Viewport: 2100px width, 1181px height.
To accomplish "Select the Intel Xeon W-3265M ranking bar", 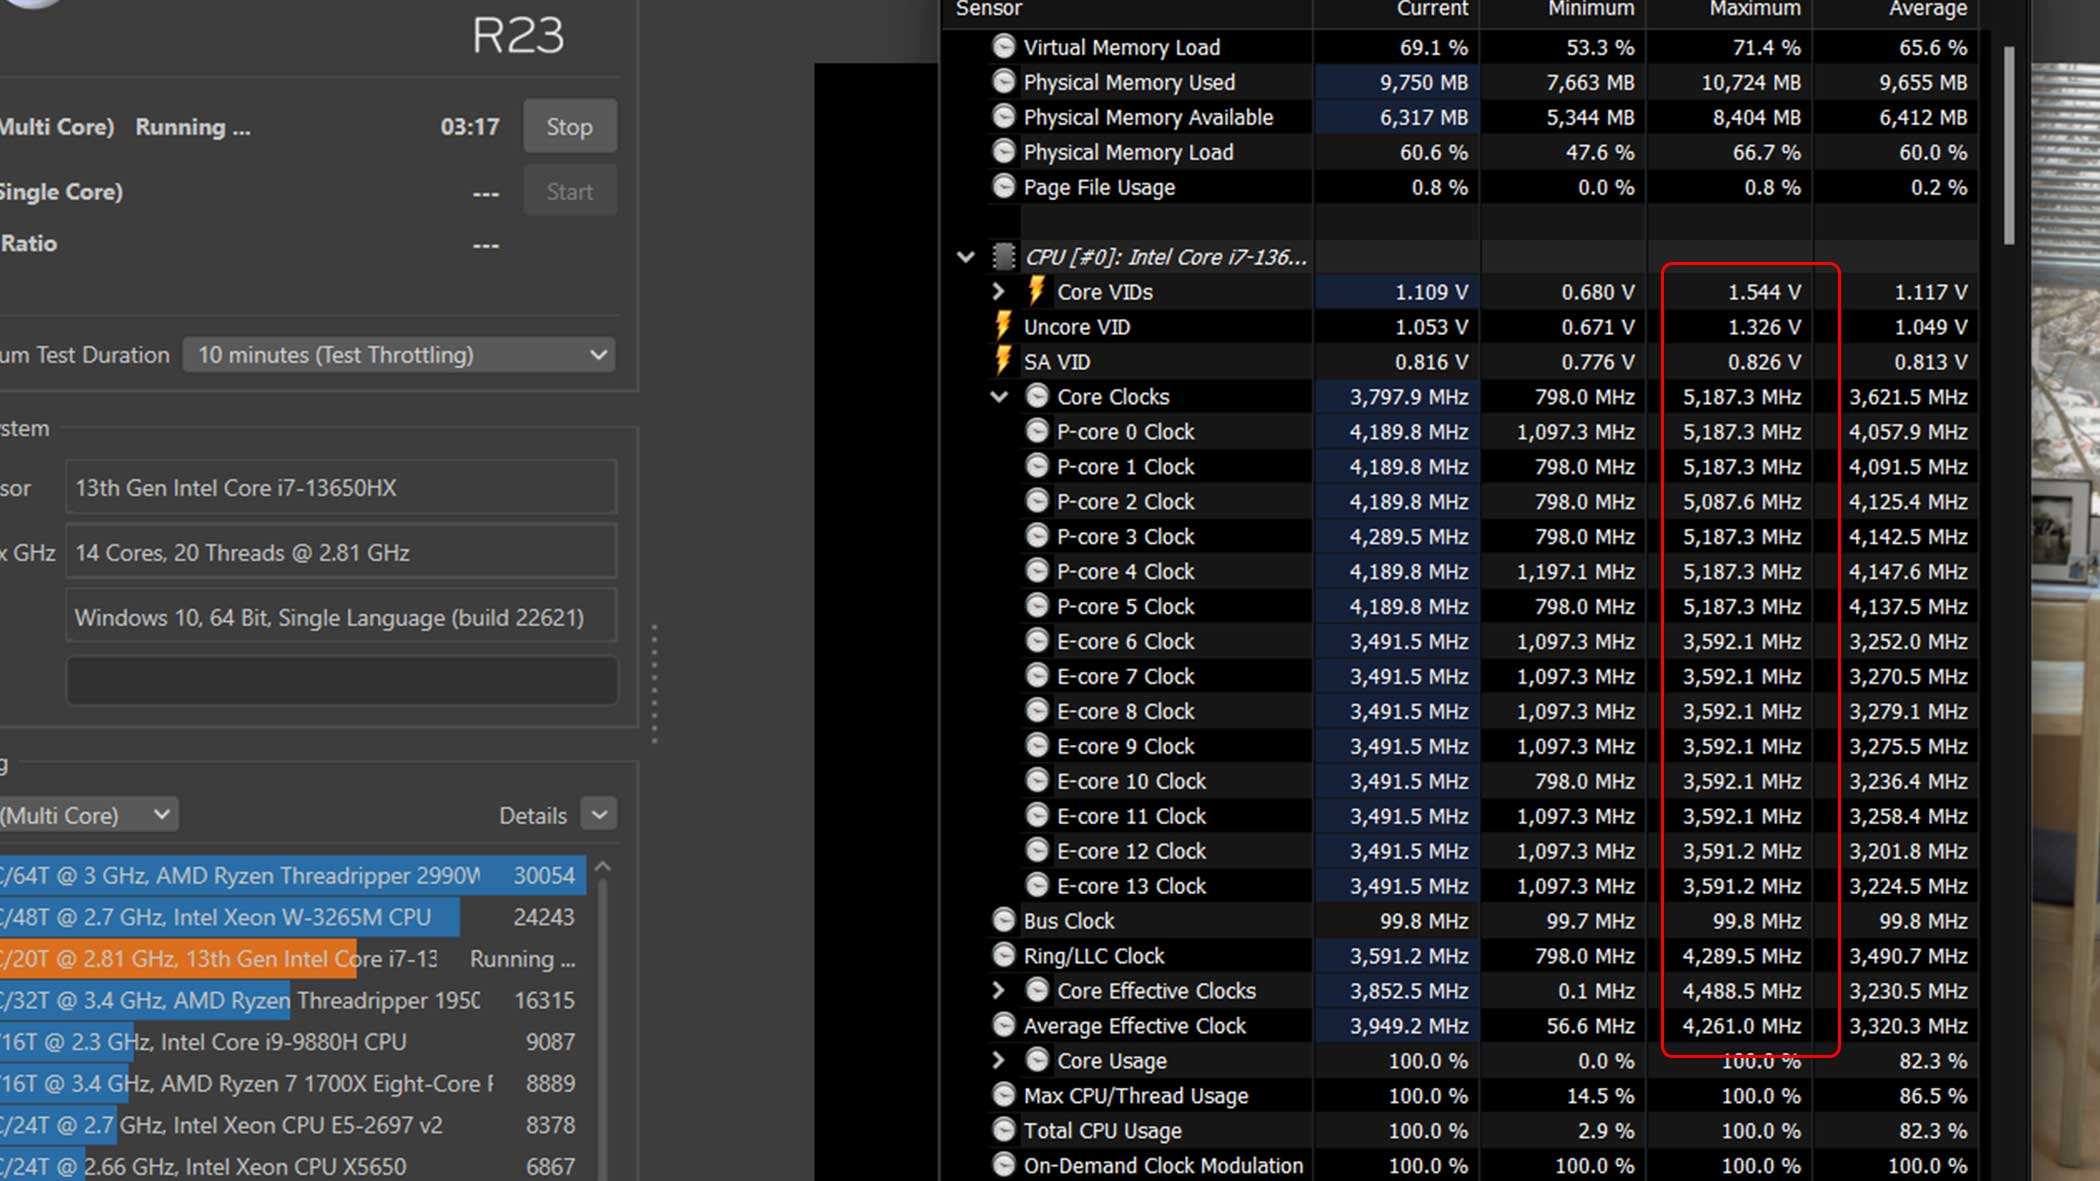I will tap(293, 917).
